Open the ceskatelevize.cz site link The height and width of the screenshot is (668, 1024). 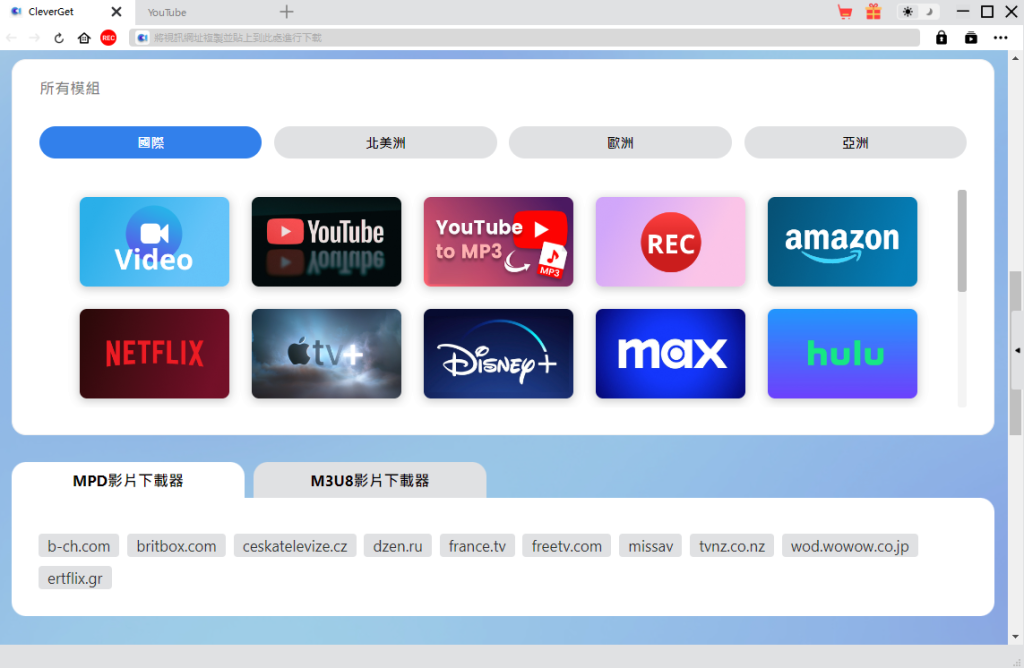(x=295, y=546)
